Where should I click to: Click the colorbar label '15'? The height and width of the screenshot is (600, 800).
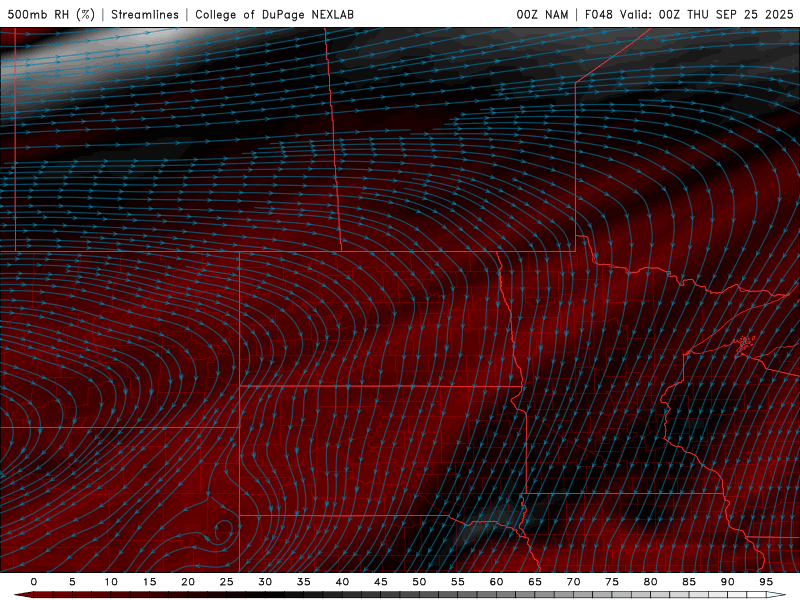(149, 582)
